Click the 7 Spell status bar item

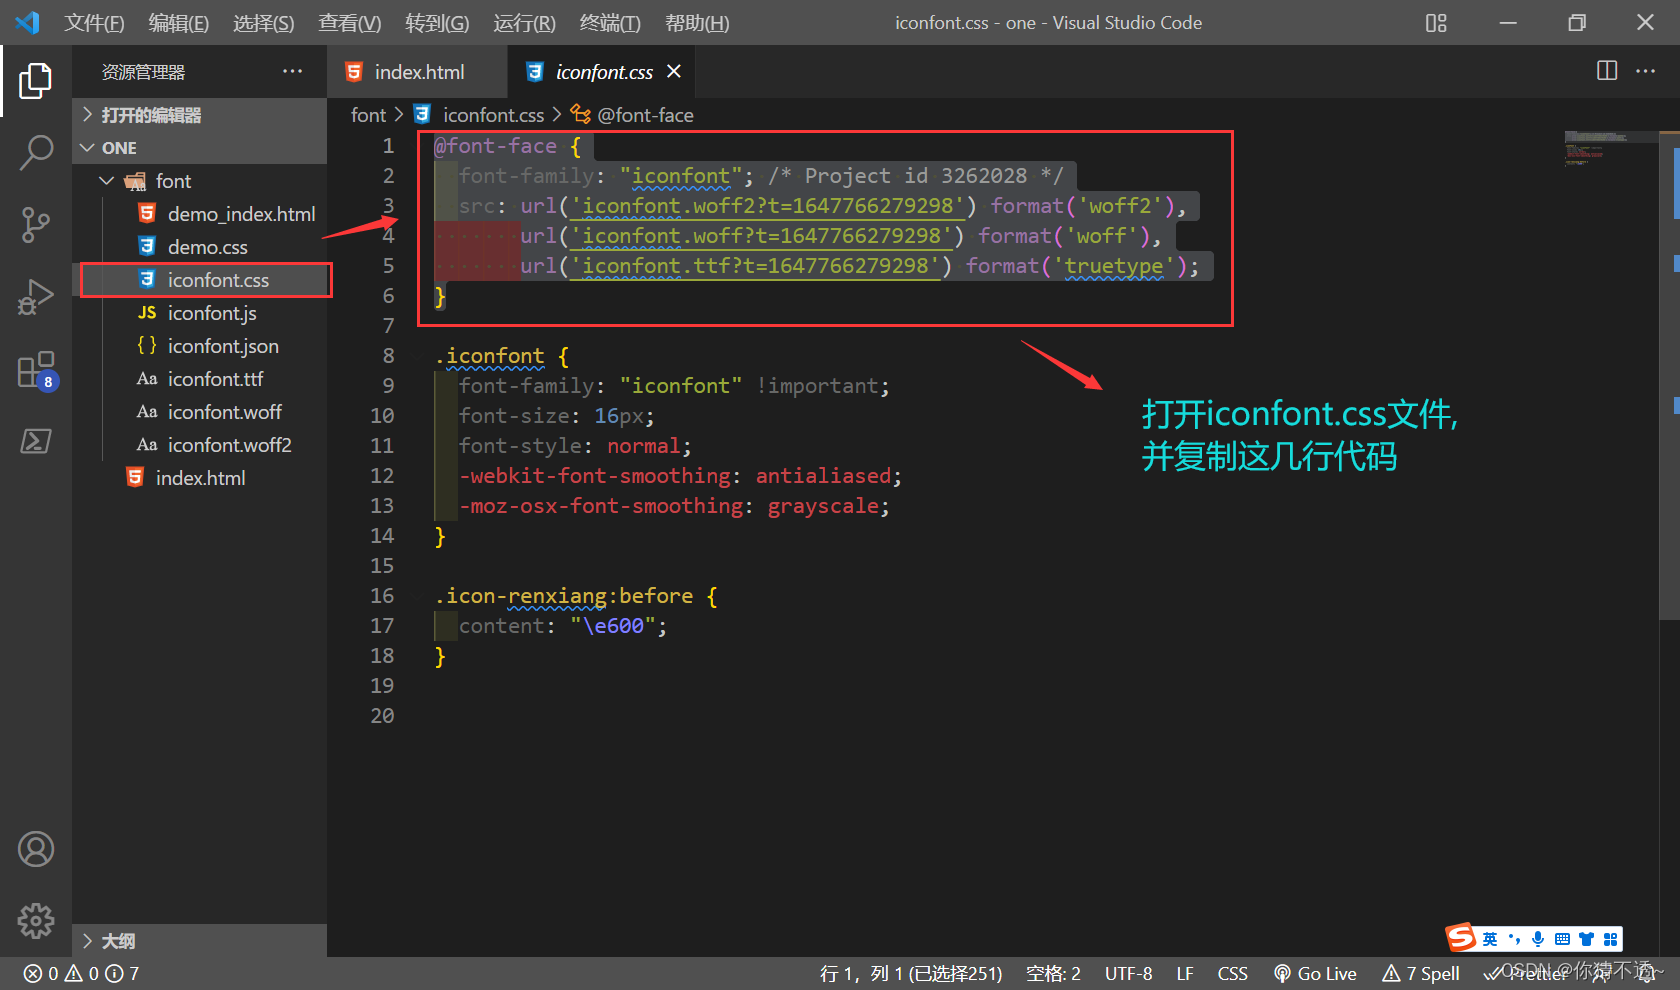click(x=1421, y=974)
